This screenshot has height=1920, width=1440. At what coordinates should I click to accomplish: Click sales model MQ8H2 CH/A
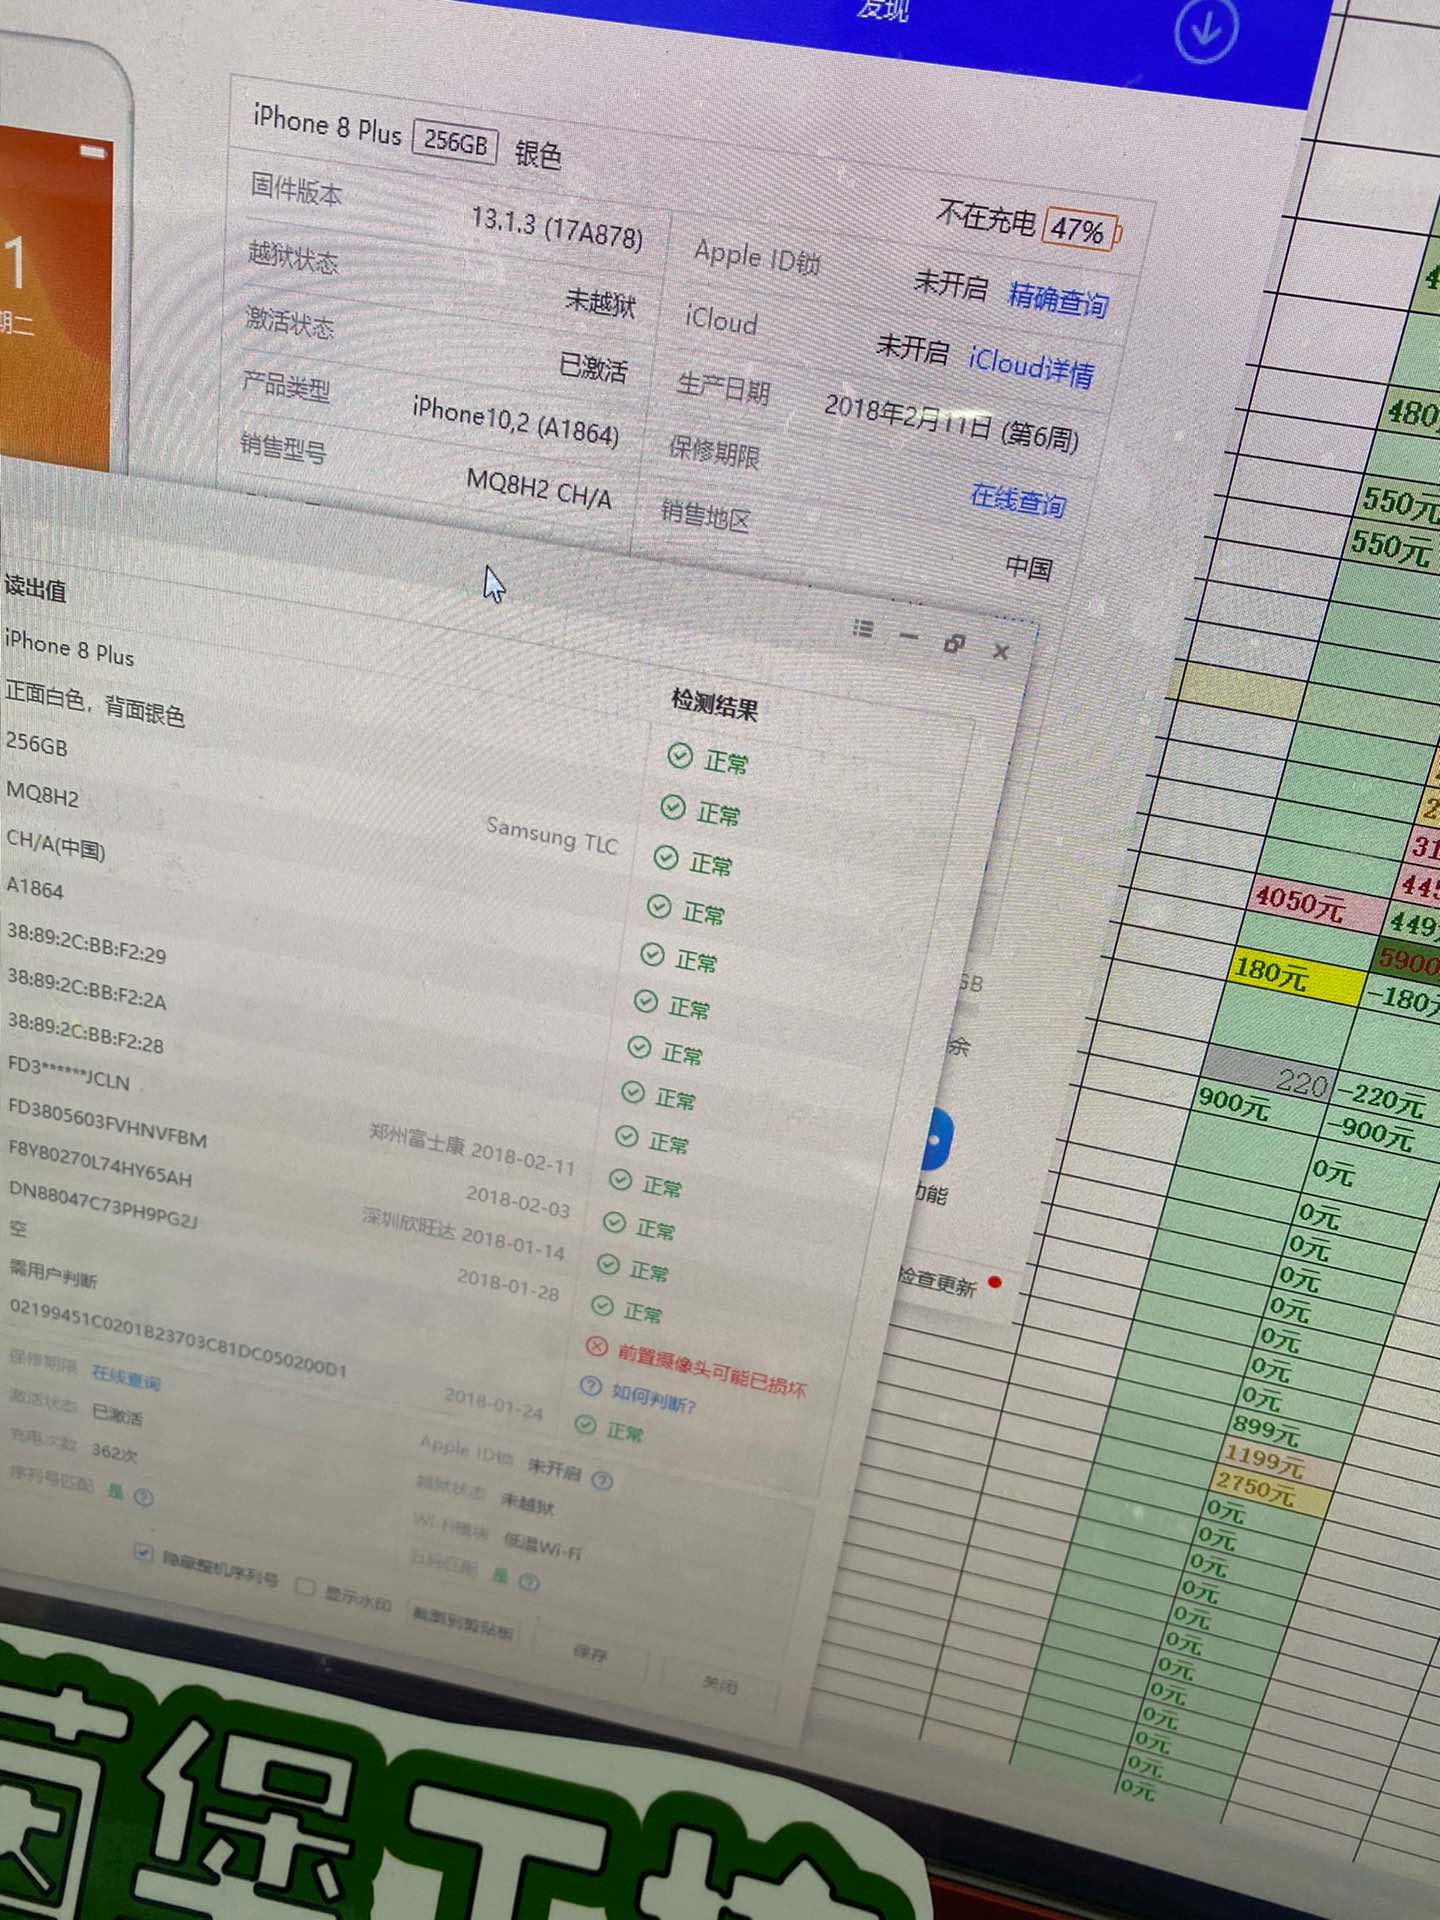click(539, 489)
